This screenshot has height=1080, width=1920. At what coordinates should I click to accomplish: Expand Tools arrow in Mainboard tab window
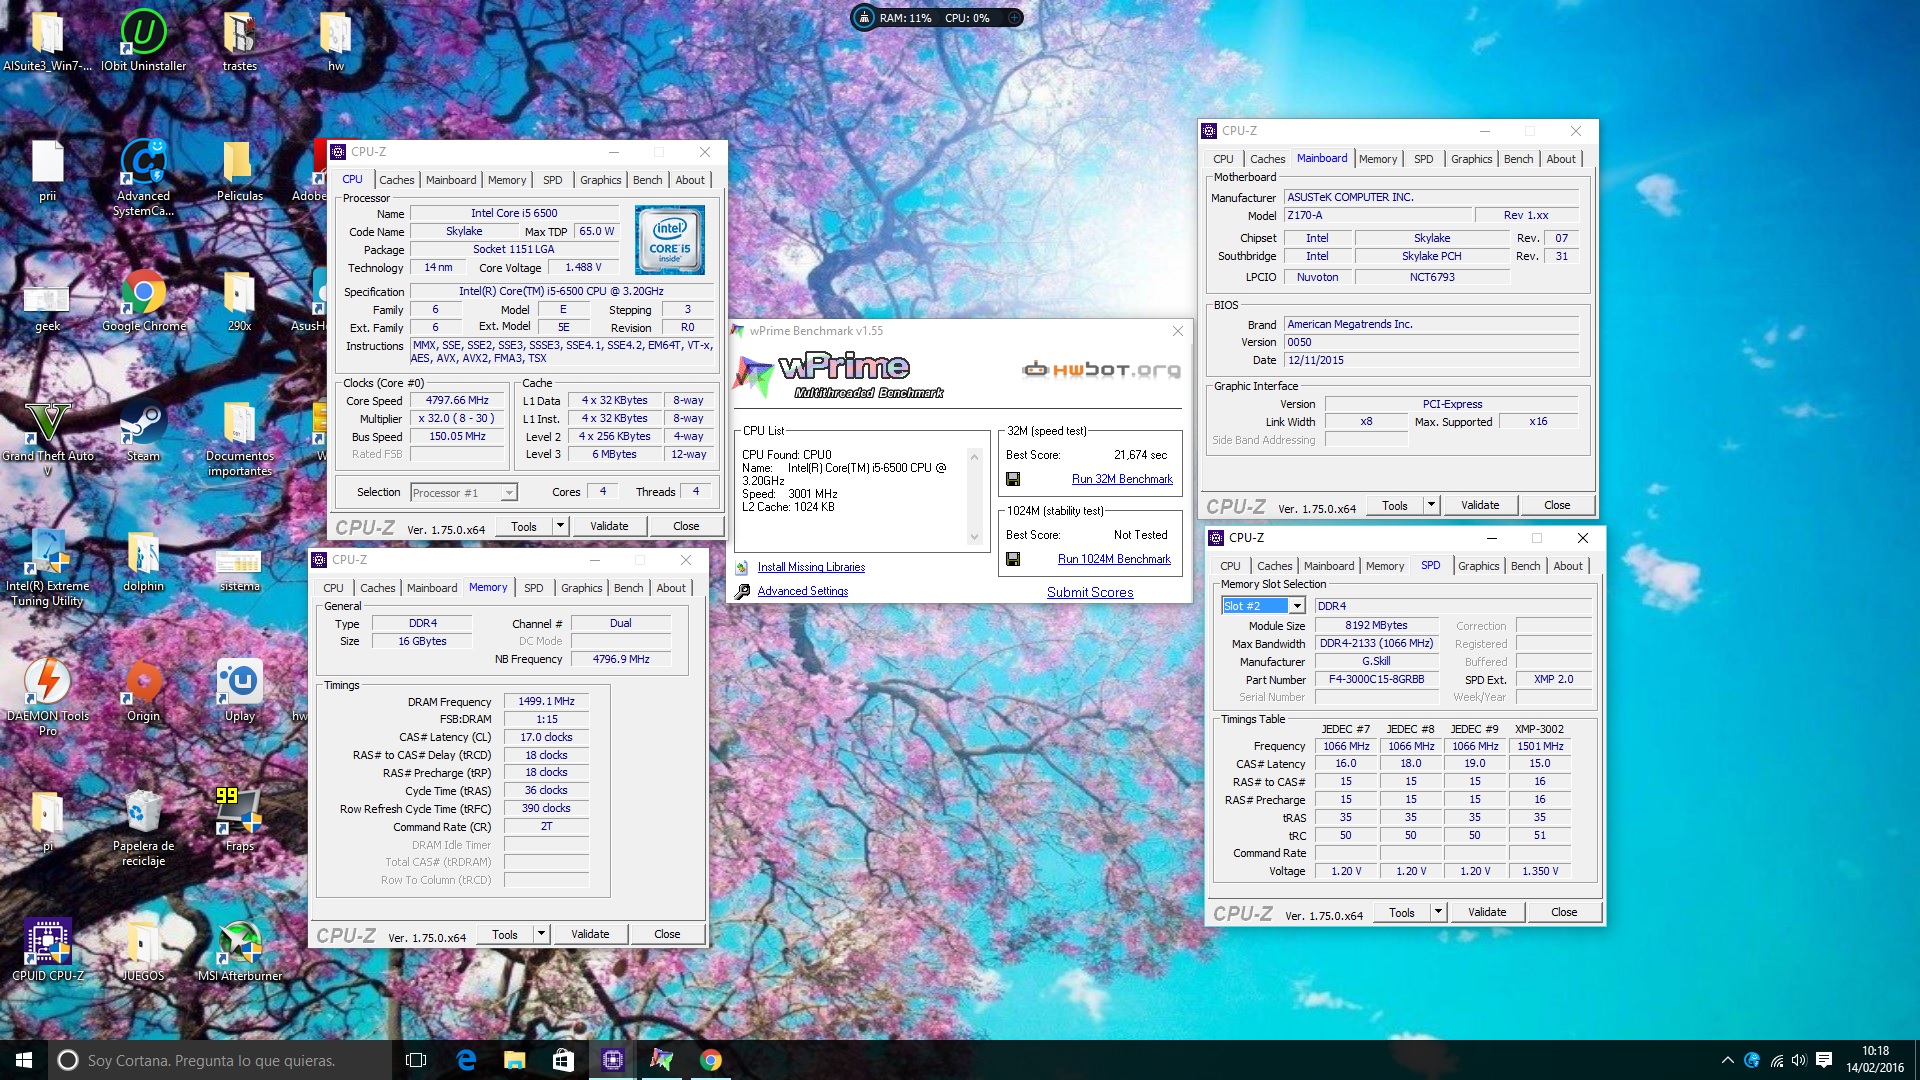point(1431,505)
